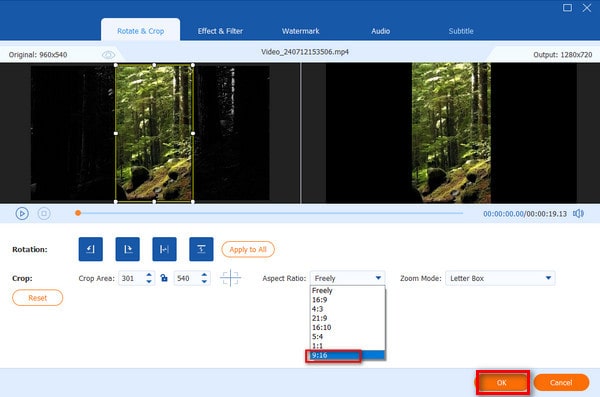The height and width of the screenshot is (397, 600).
Task: Click the playback timeline track
Action: click(270, 213)
